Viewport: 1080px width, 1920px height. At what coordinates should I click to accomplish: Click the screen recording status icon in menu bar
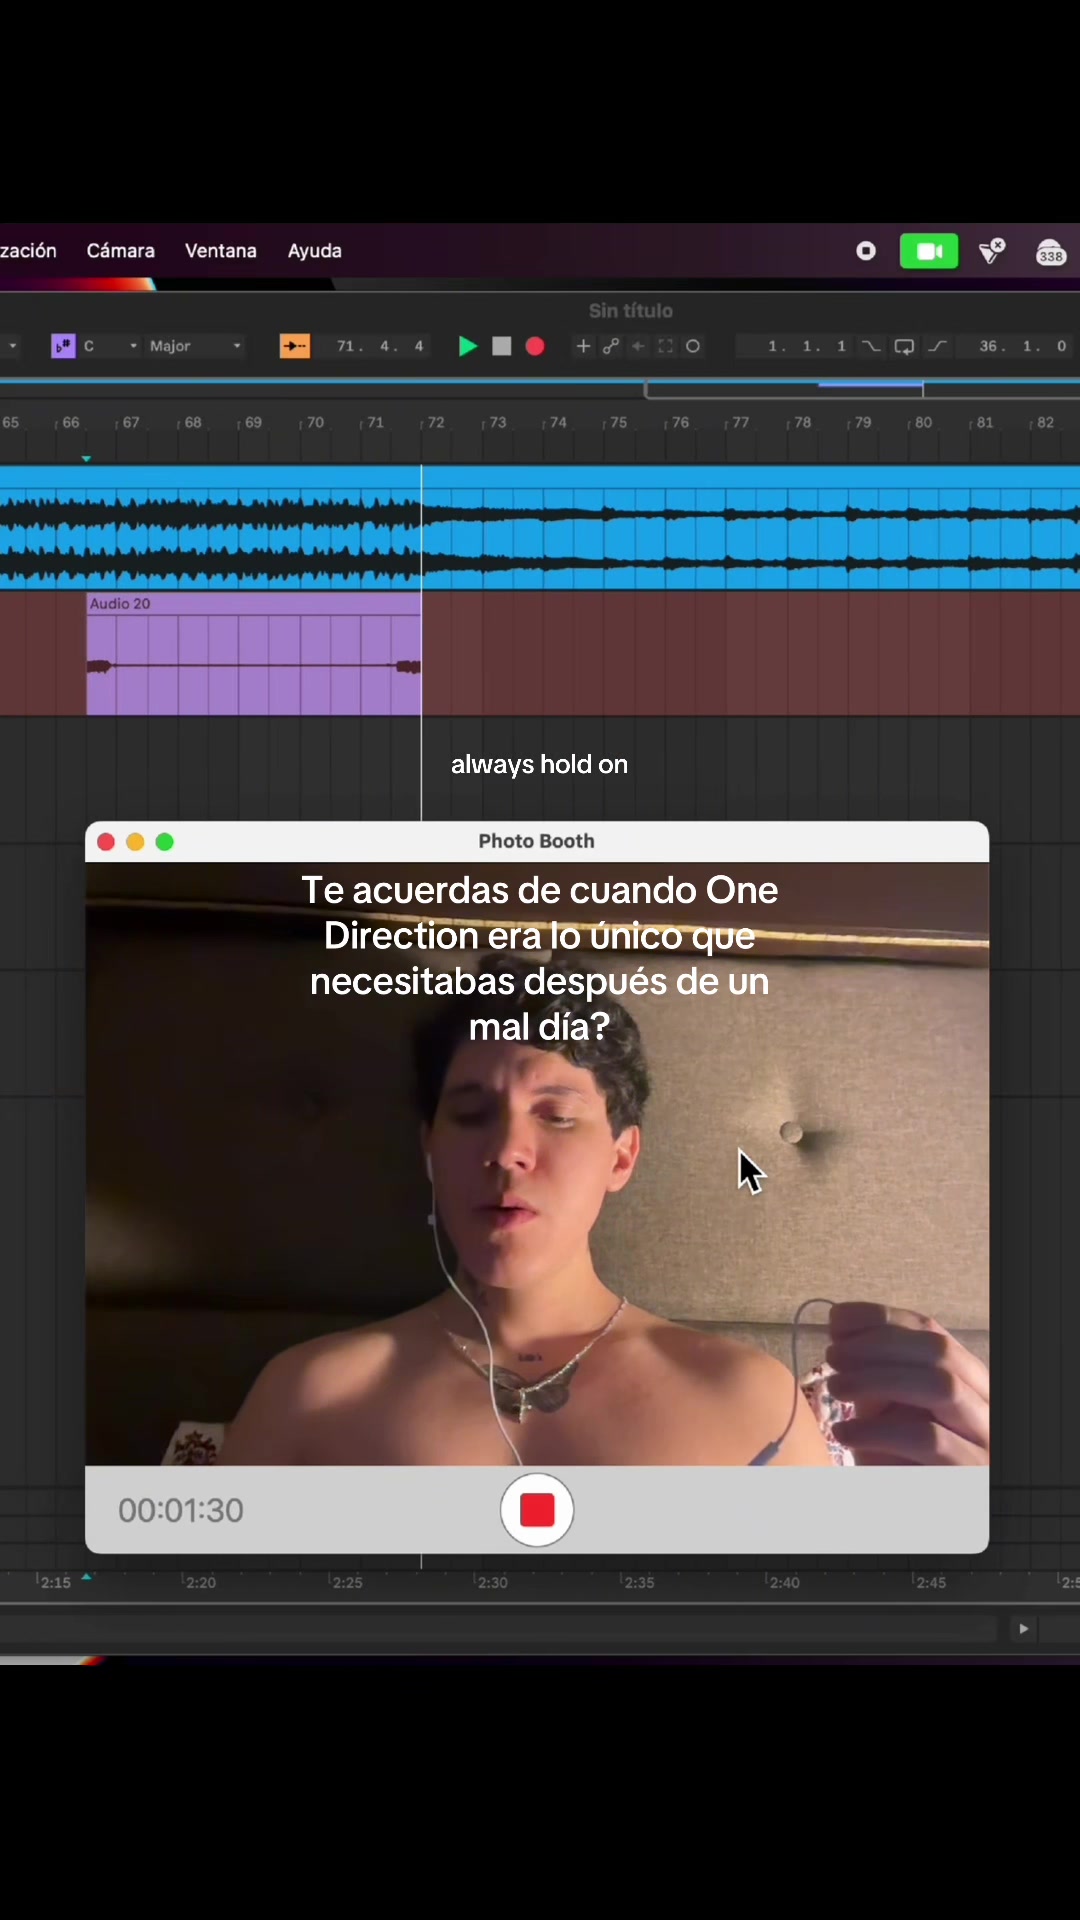point(866,251)
